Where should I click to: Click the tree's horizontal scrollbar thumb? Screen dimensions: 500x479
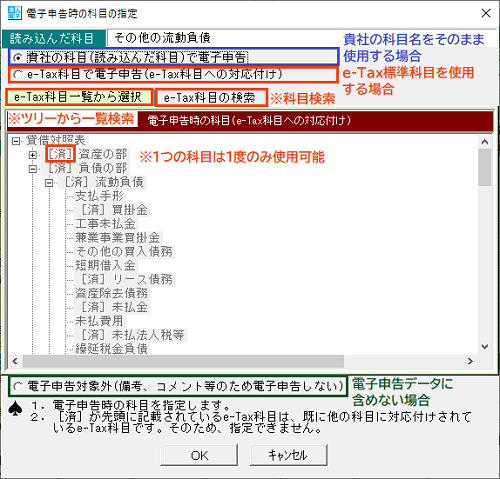coord(183,361)
